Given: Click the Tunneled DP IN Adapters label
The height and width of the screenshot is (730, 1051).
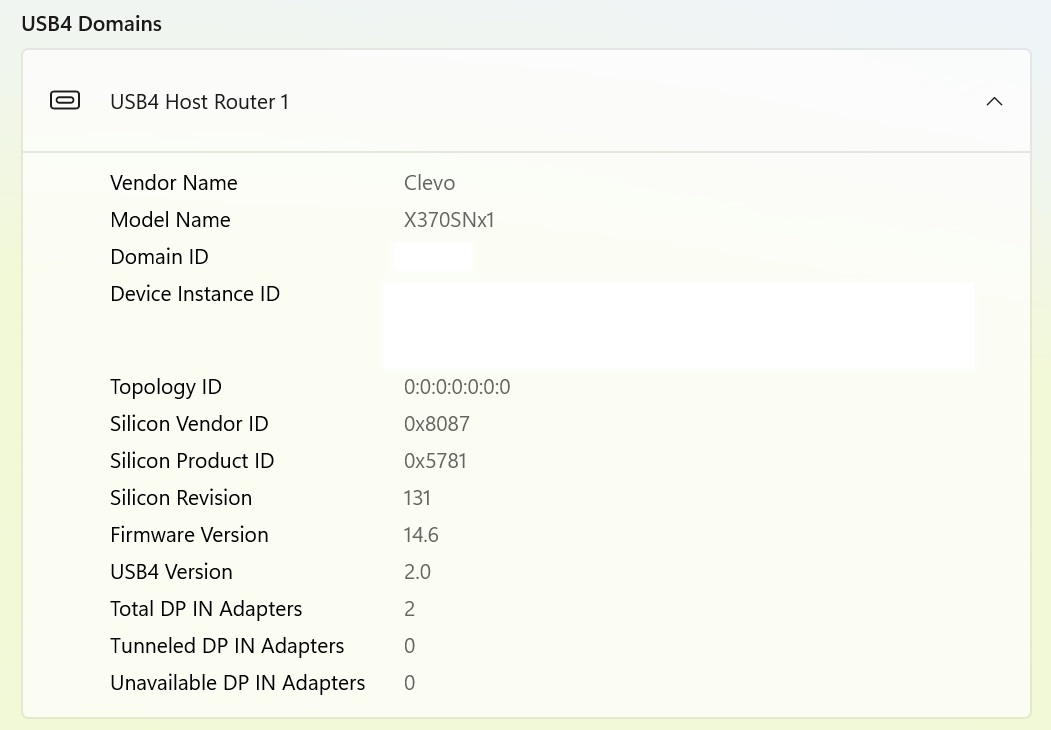Looking at the screenshot, I should [x=227, y=646].
